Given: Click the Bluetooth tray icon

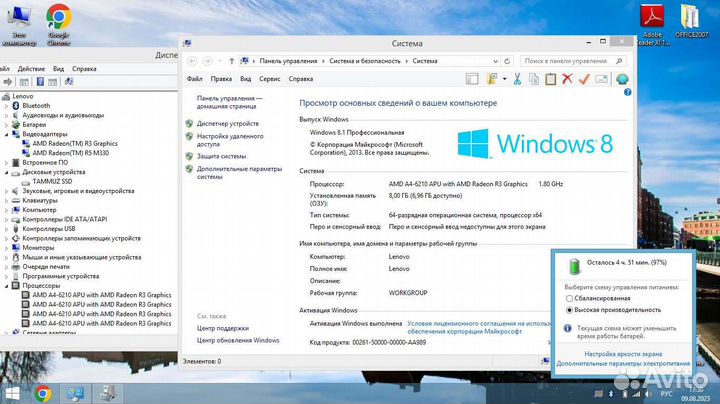Looking at the screenshot, I should 611,394.
